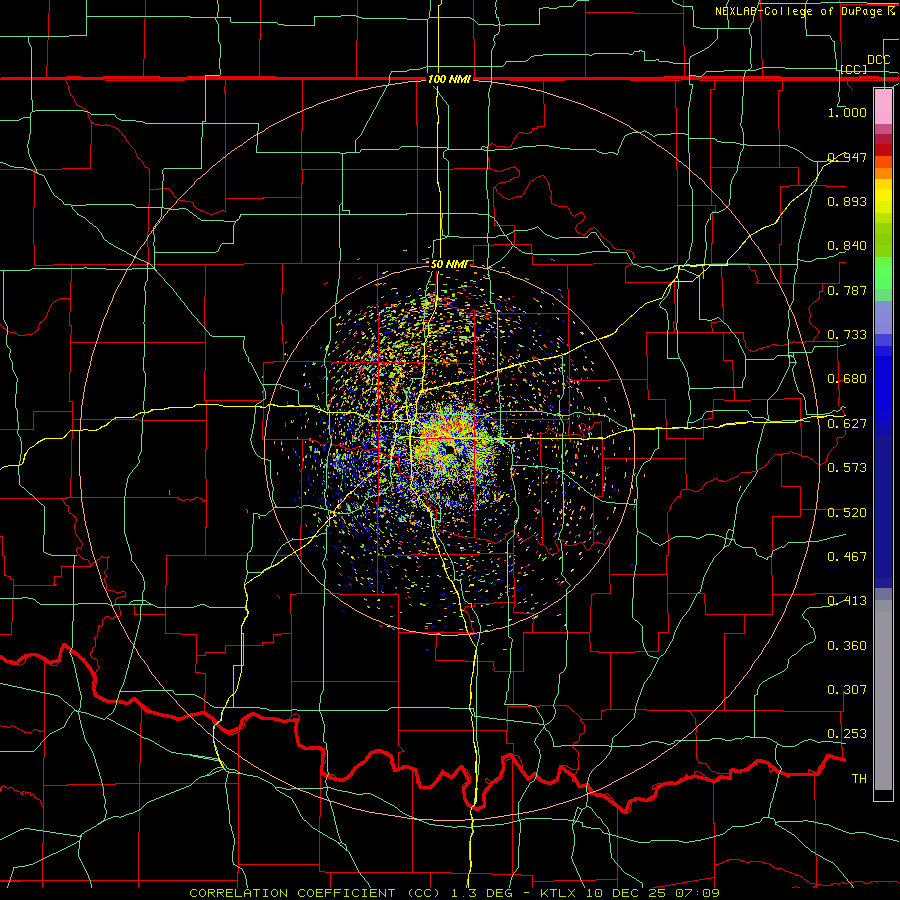Image resolution: width=900 pixels, height=900 pixels.
Task: Pick the pink segment atop the color bar
Action: point(883,106)
